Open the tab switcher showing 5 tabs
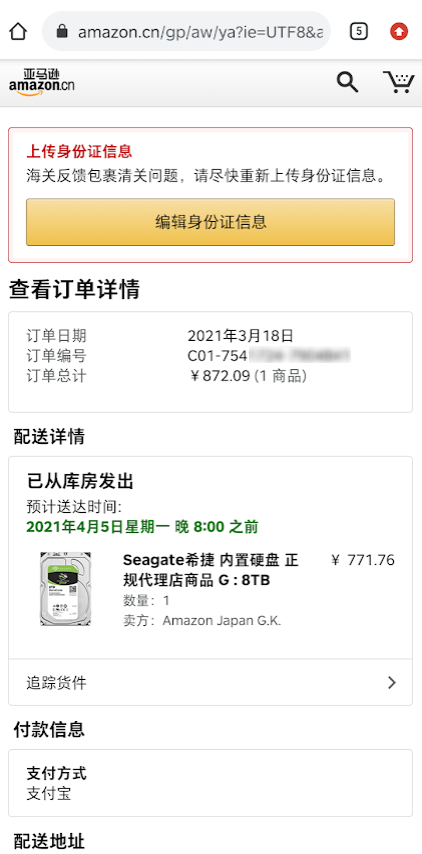This screenshot has height=854, width=422. pyautogui.click(x=358, y=32)
